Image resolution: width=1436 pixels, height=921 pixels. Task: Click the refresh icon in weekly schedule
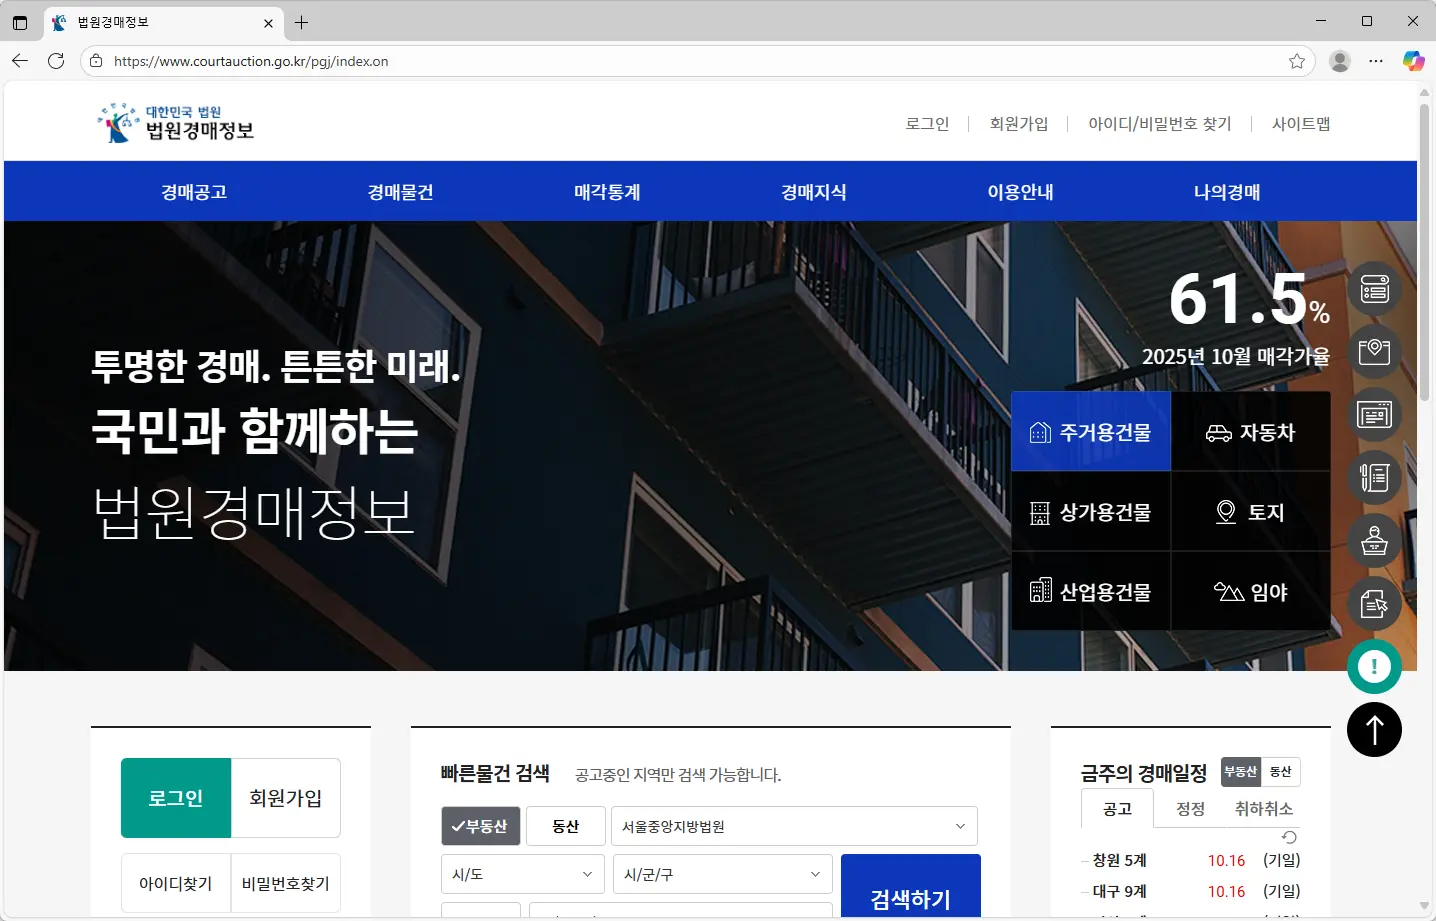(x=1289, y=837)
